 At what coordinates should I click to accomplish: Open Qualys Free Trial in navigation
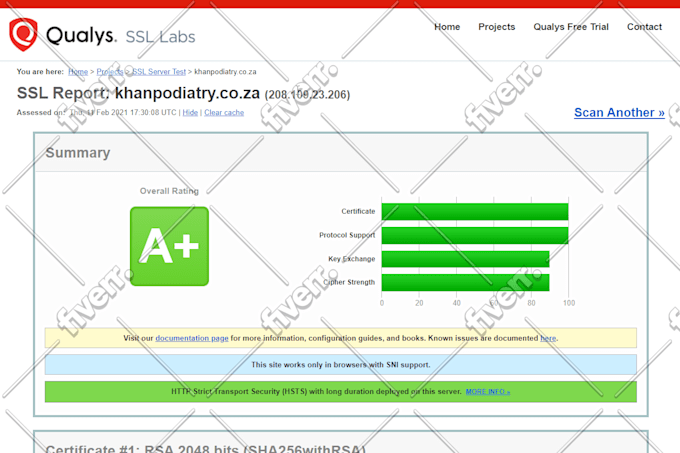pyautogui.click(x=571, y=27)
